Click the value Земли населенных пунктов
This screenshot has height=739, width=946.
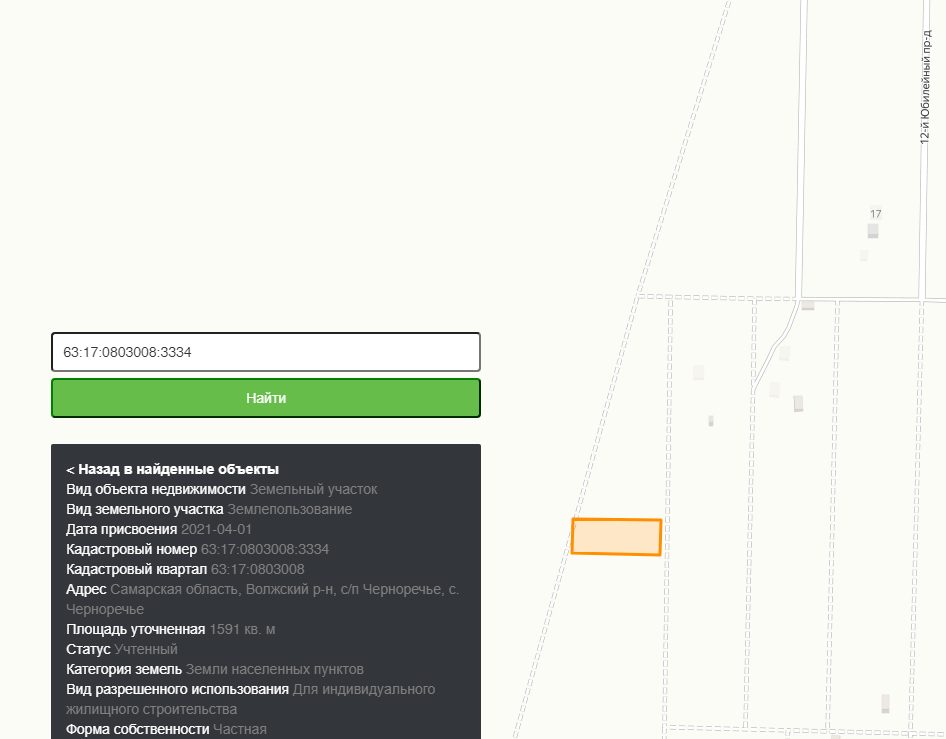coord(275,669)
